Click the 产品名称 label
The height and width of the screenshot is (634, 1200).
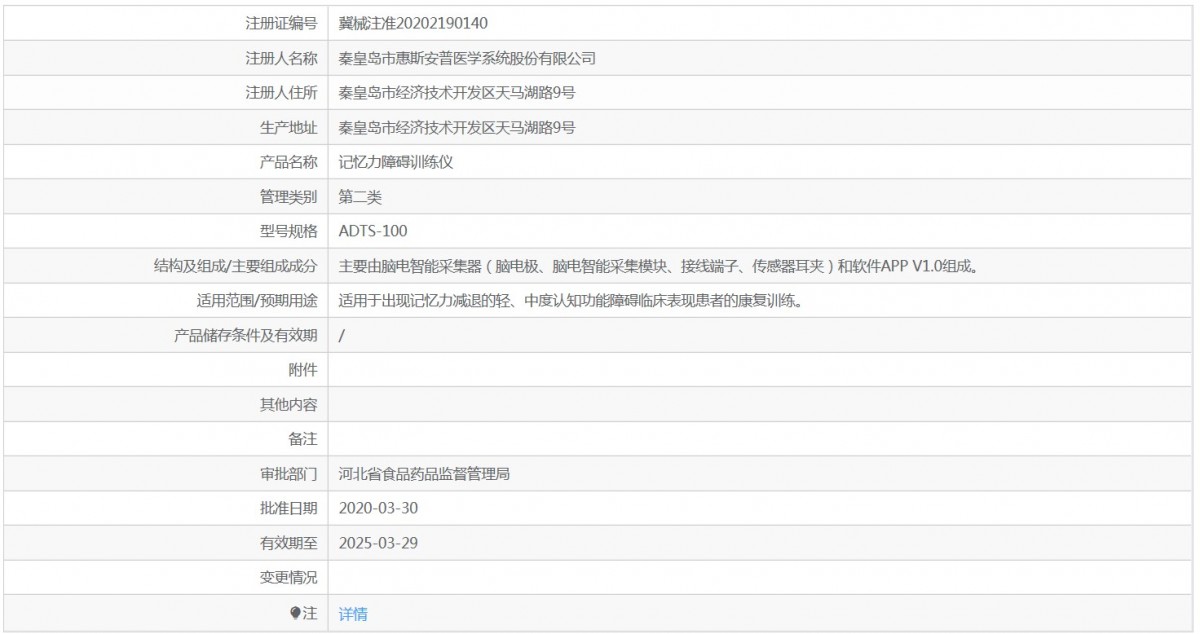(x=288, y=162)
